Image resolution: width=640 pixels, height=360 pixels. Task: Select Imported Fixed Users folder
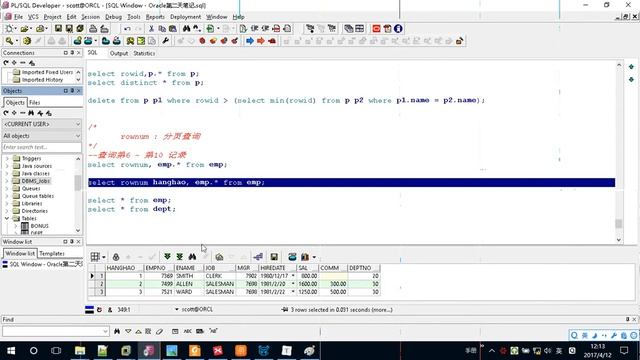pyautogui.click(x=47, y=72)
